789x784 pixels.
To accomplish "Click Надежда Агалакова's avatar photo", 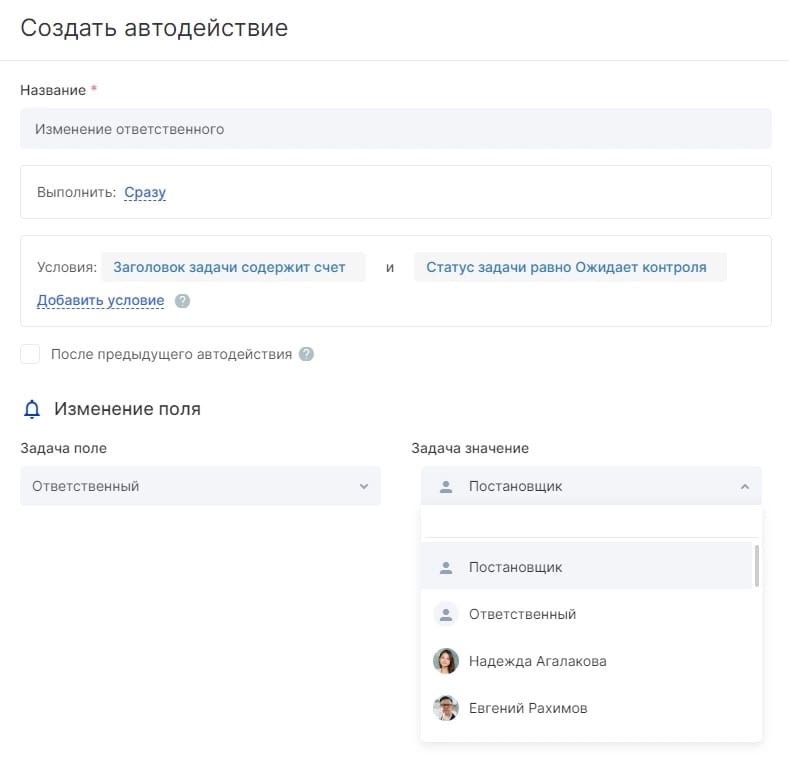I will click(446, 661).
